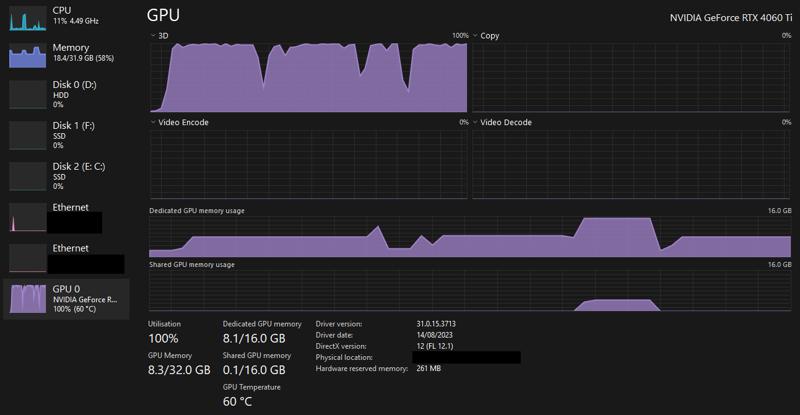Open the Video Encode engine dropdown
The width and height of the screenshot is (800, 415).
tap(179, 123)
